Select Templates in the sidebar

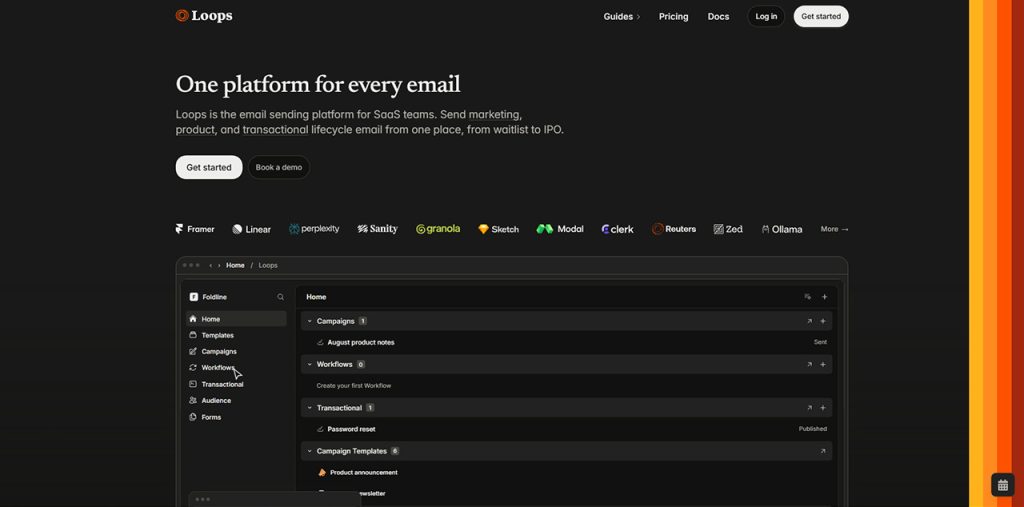236,335
